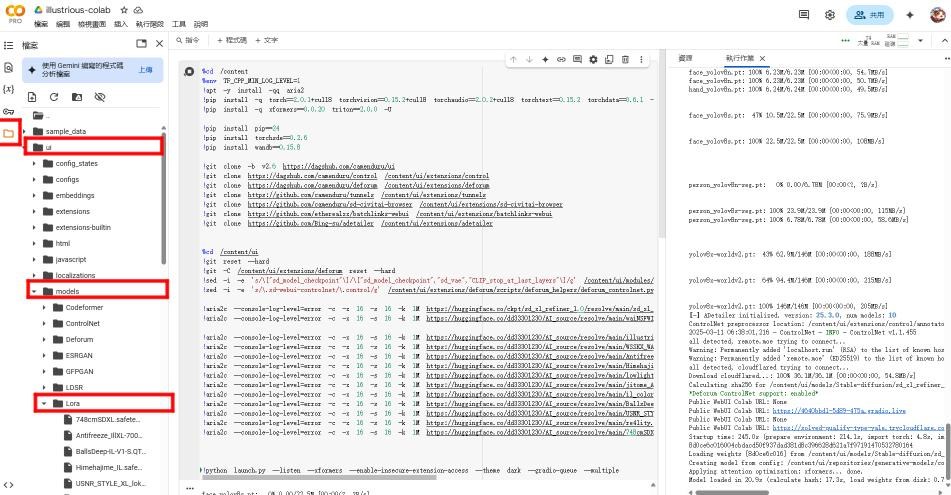951x495 pixels.
Task: Close the Files side panel
Action: coord(158,44)
